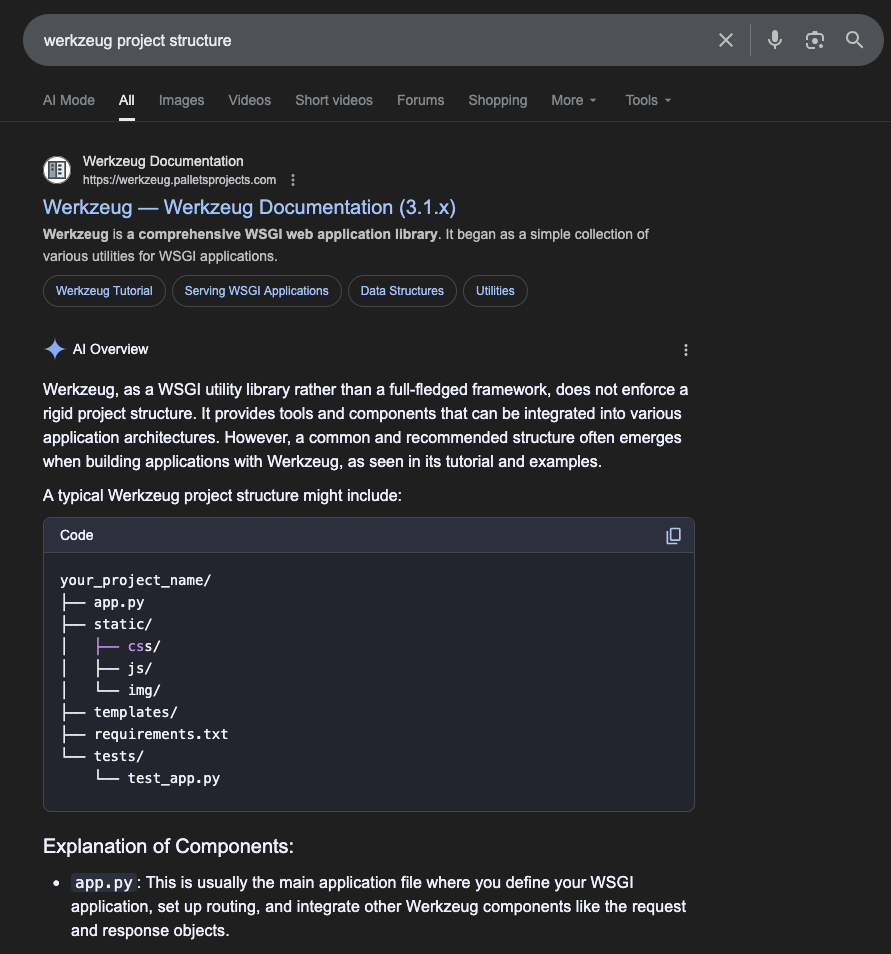
Task: Switch to the Videos tab
Action: 249,100
